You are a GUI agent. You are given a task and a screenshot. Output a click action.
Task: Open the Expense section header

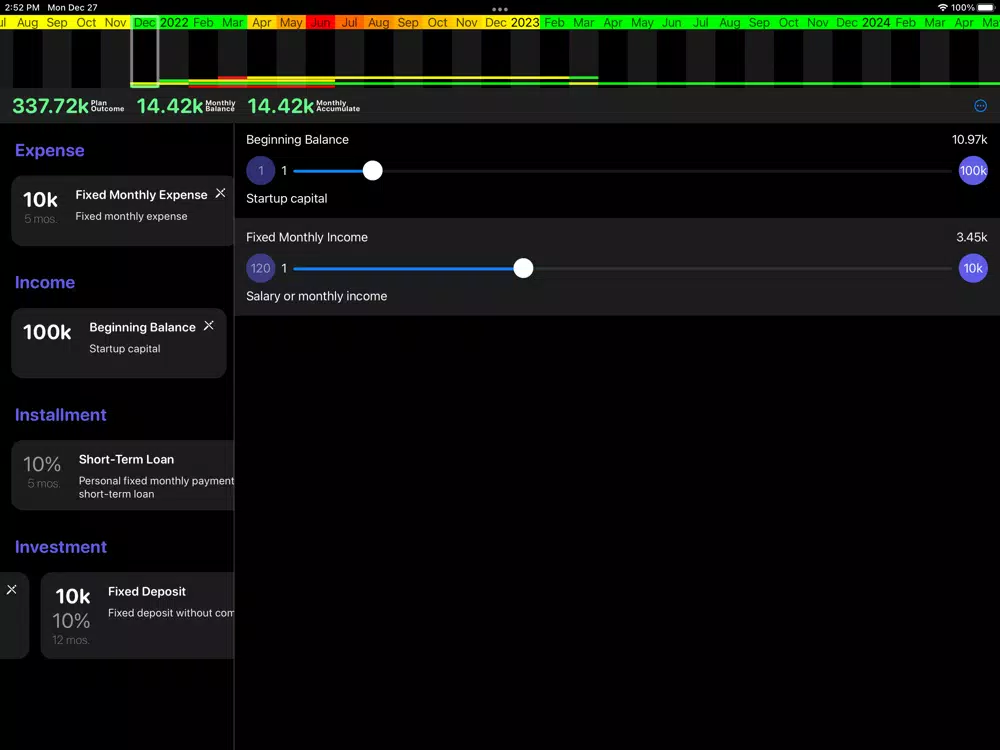[50, 151]
